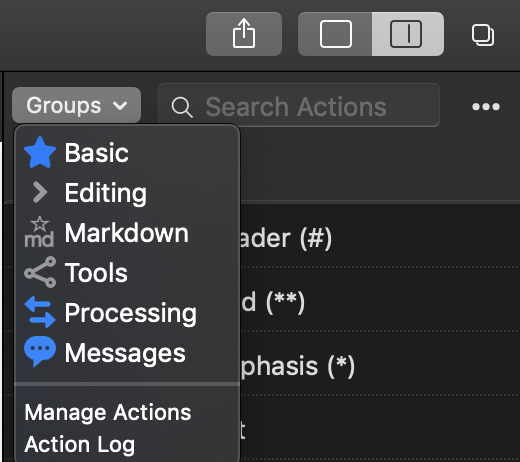Image resolution: width=520 pixels, height=462 pixels.
Task: Click the share icon in toolbar
Action: 244,34
